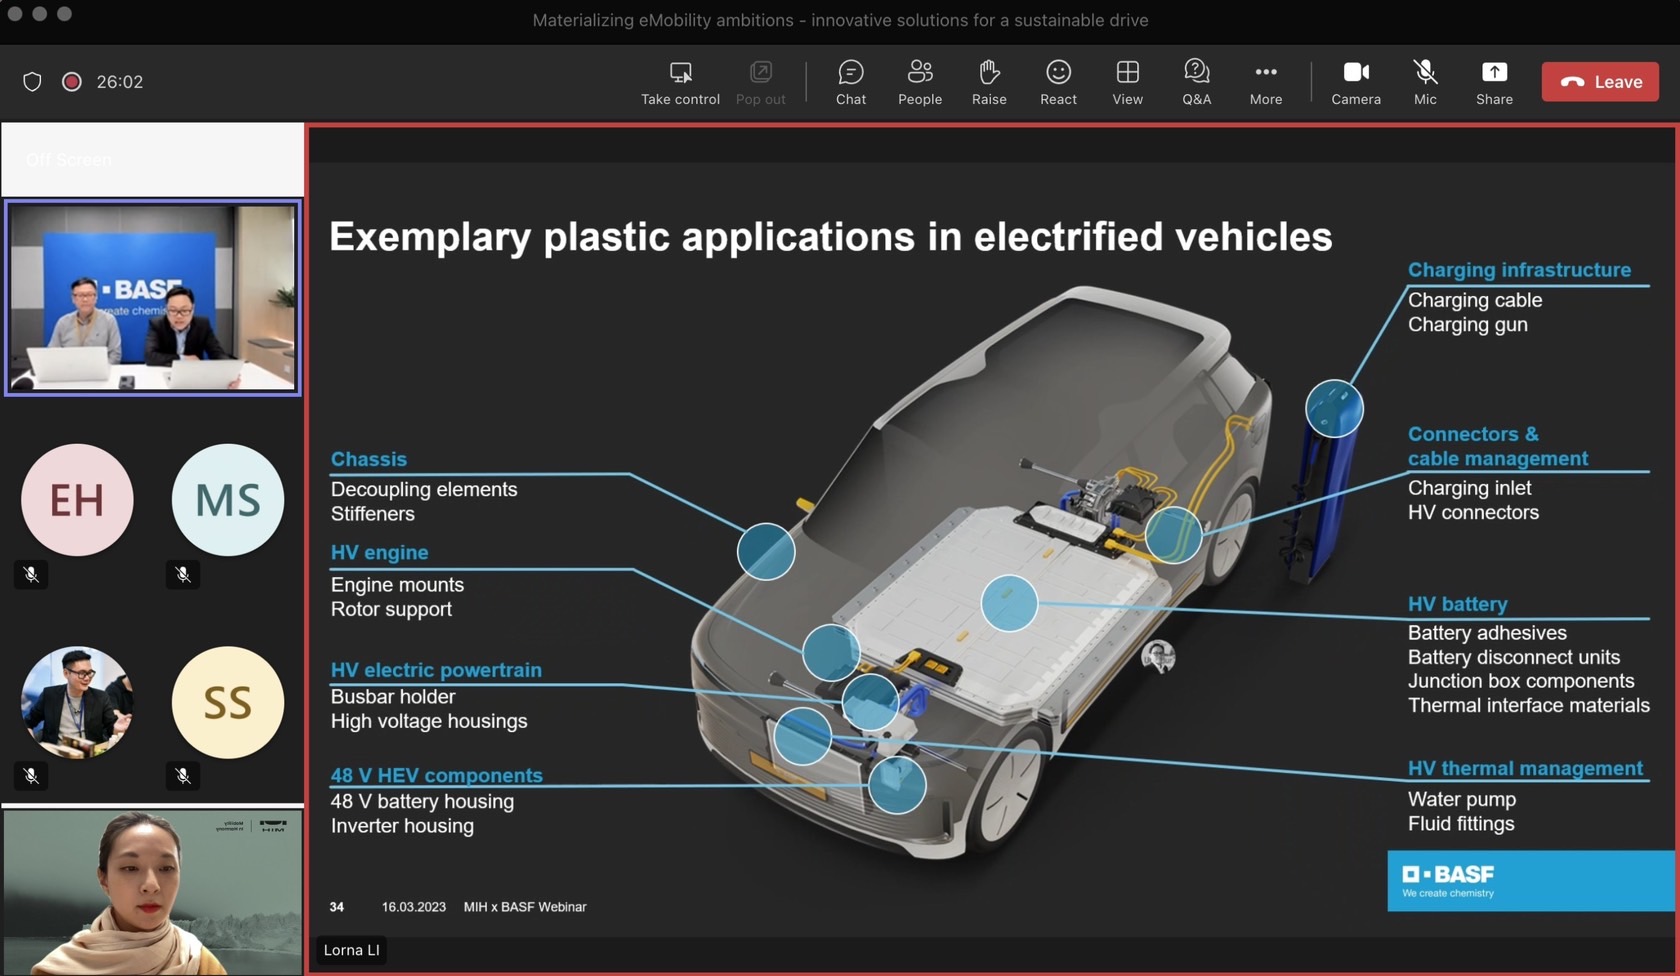Expand the More options menu
This screenshot has width=1680, height=976.
pos(1265,82)
